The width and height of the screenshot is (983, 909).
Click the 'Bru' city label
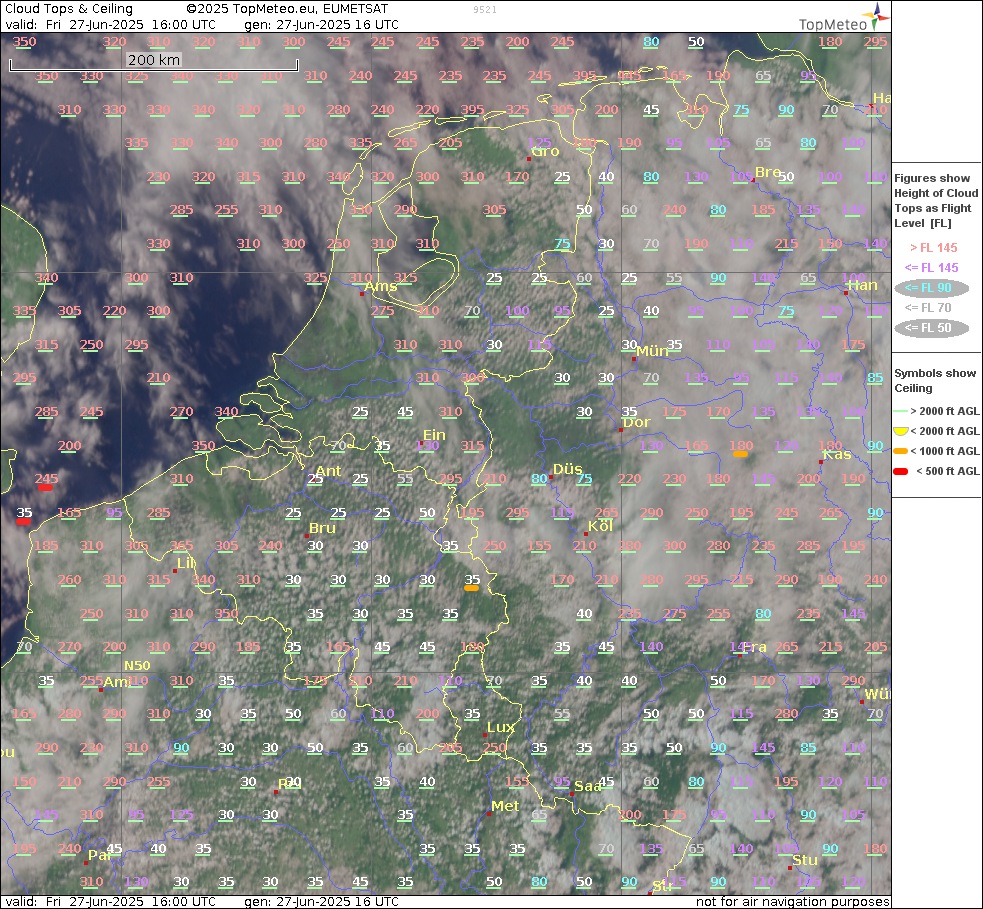tap(322, 528)
